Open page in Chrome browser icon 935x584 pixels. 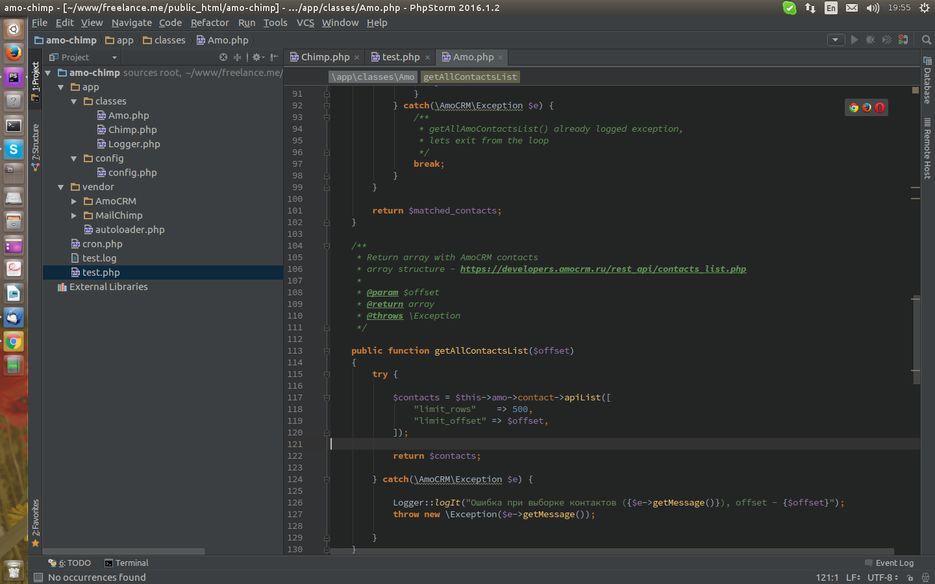(853, 108)
